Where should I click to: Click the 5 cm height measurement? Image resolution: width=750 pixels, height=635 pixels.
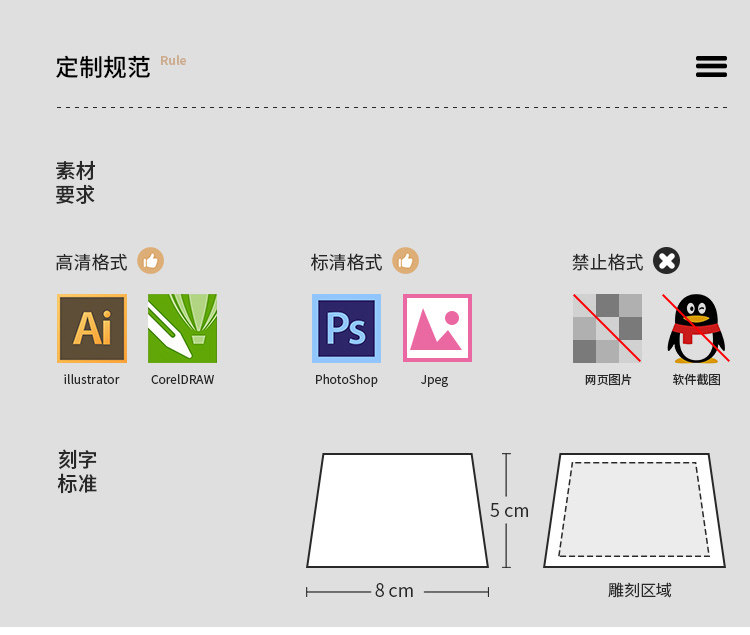[x=509, y=511]
